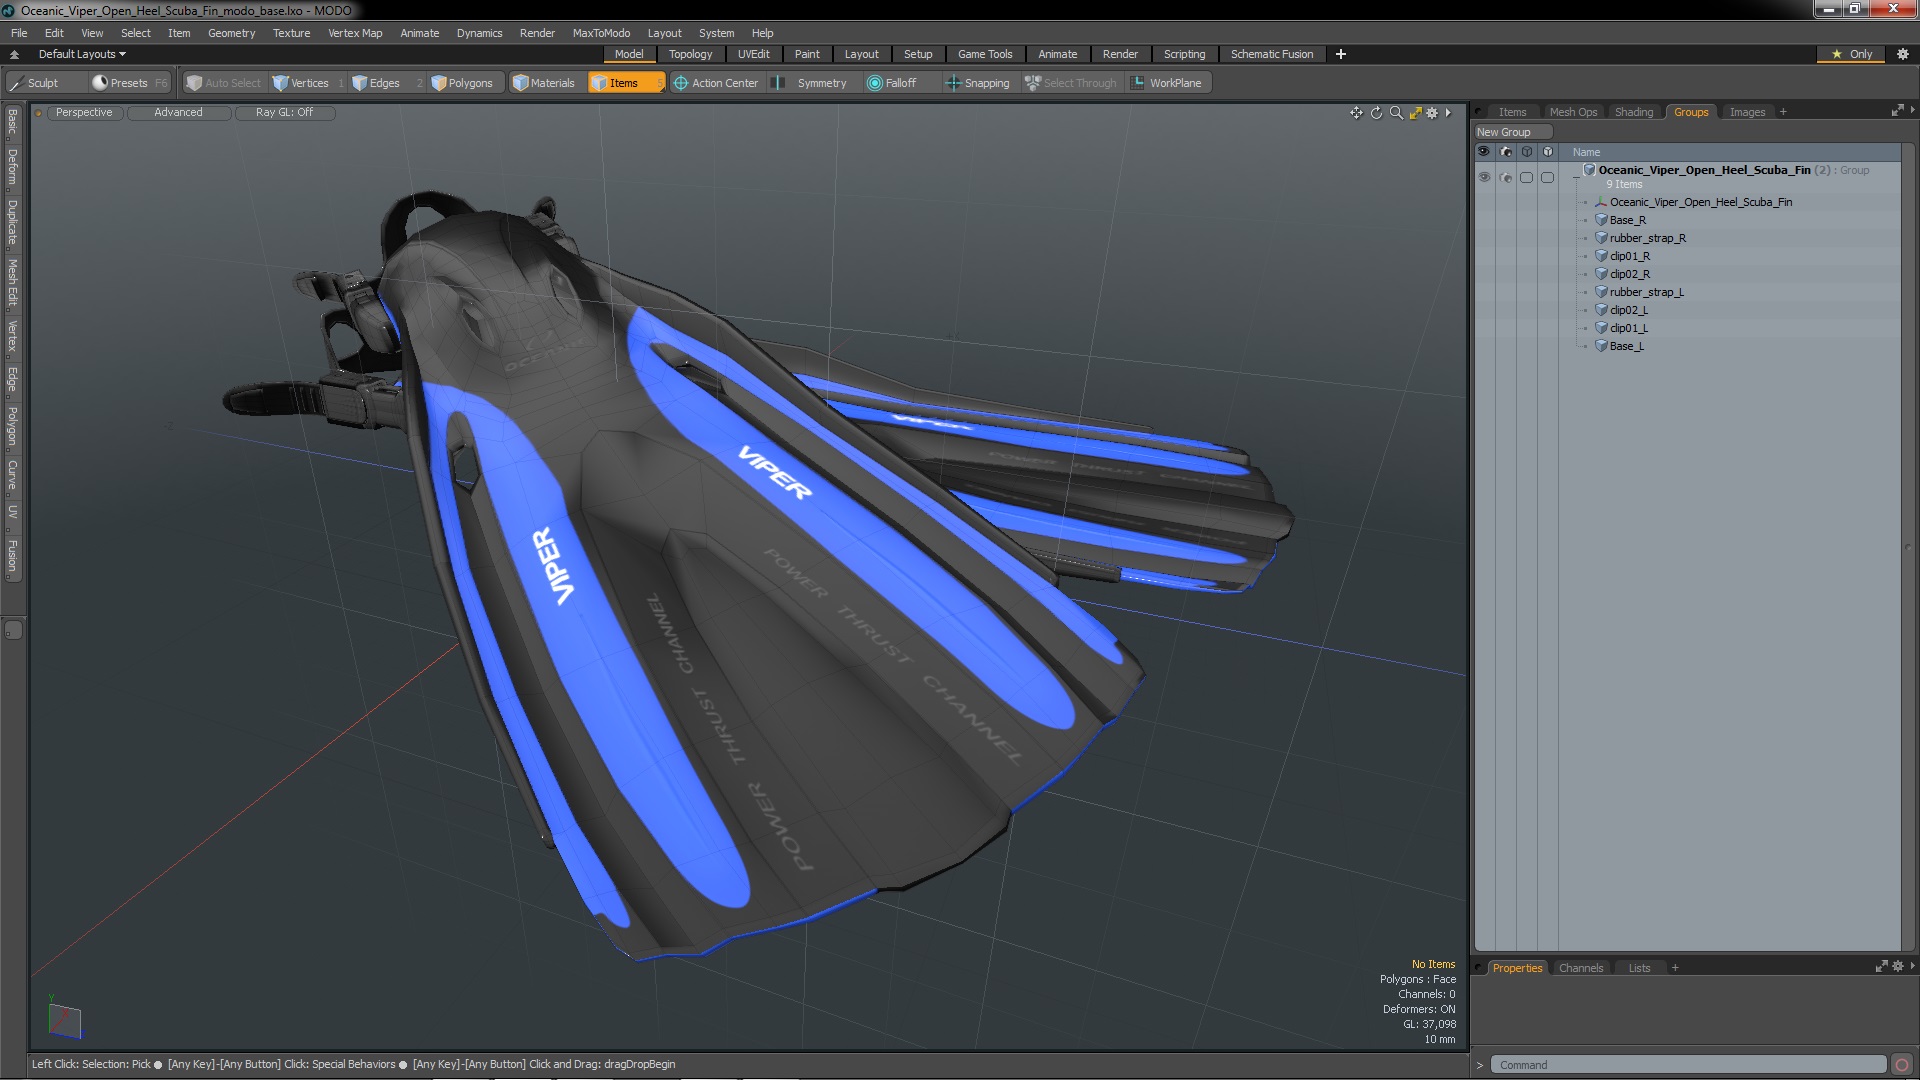This screenshot has height=1080, width=1920.
Task: Toggle visibility eye for the Oceanic group
Action: 1484,177
